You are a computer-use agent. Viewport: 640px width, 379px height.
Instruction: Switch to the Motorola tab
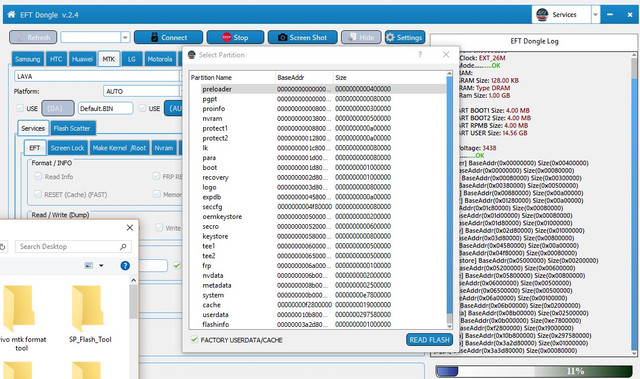pyautogui.click(x=160, y=59)
